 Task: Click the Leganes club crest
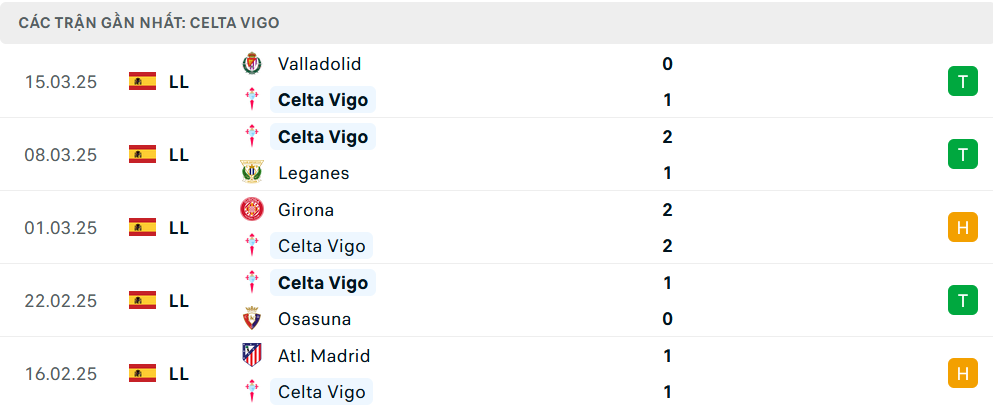point(252,173)
